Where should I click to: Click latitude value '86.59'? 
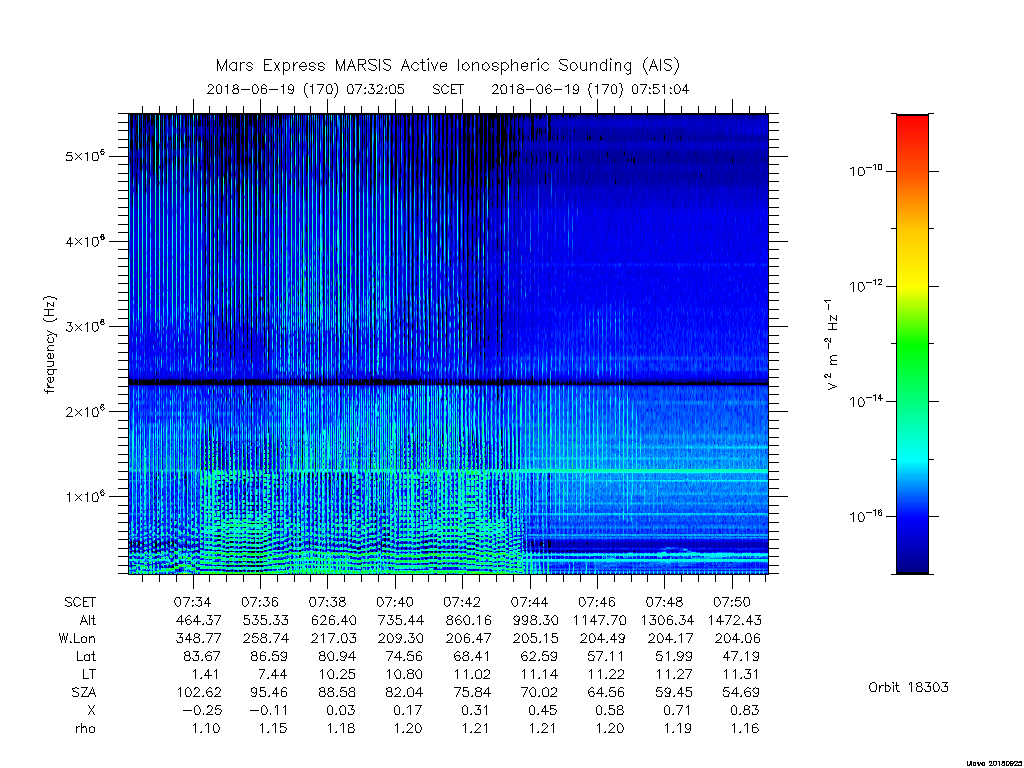click(x=270, y=656)
